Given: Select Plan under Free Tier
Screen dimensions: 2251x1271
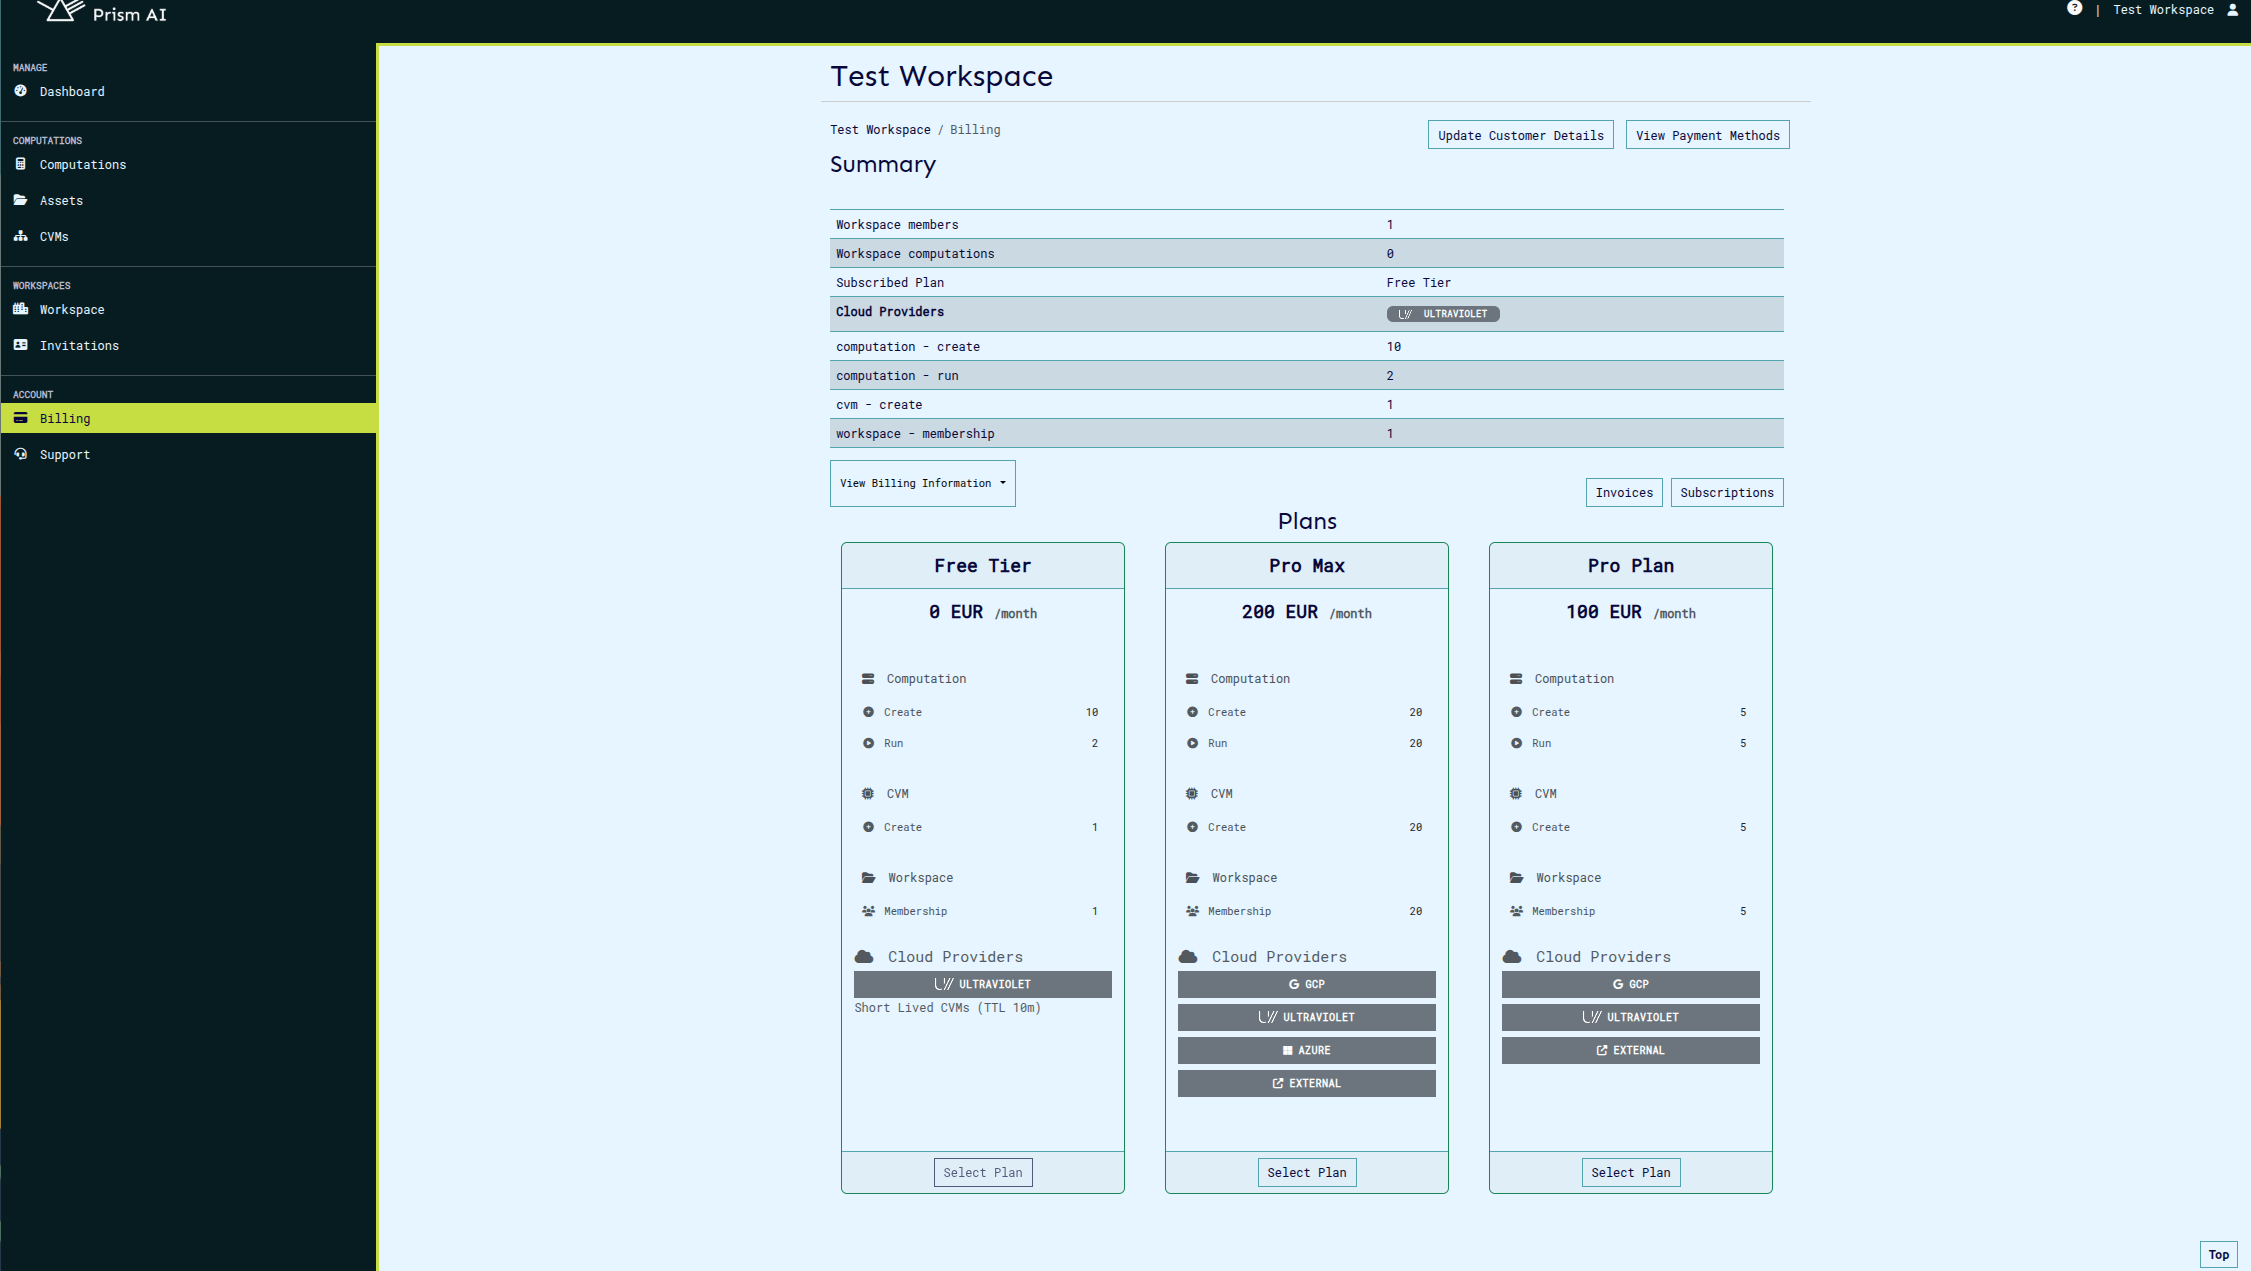Looking at the screenshot, I should pyautogui.click(x=982, y=1172).
